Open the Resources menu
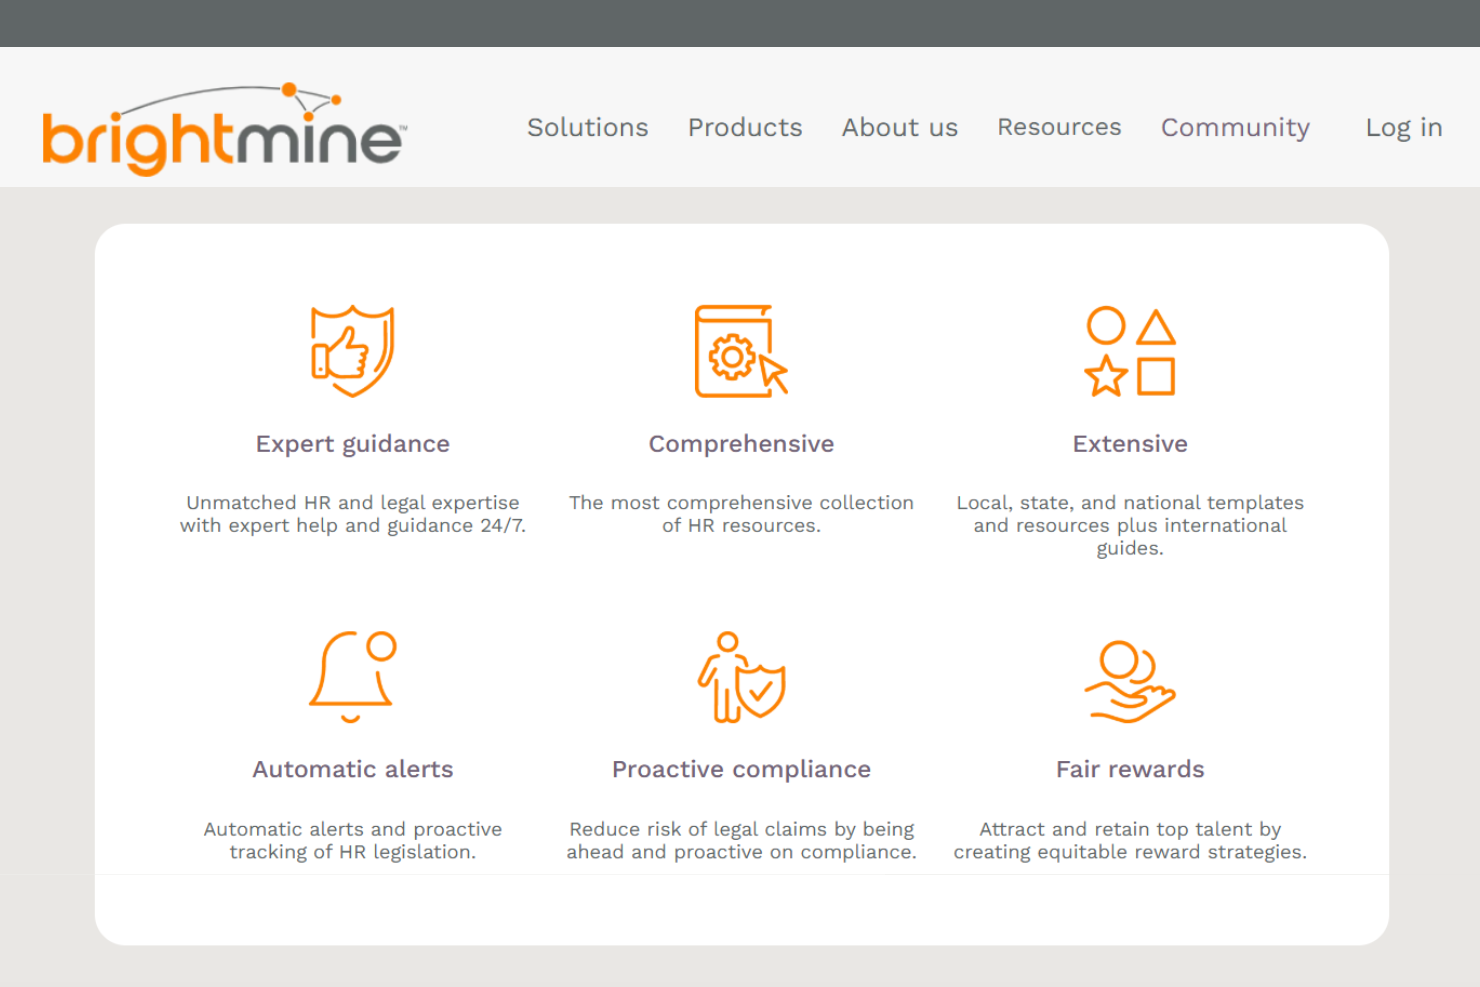This screenshot has width=1480, height=987. [x=1059, y=127]
